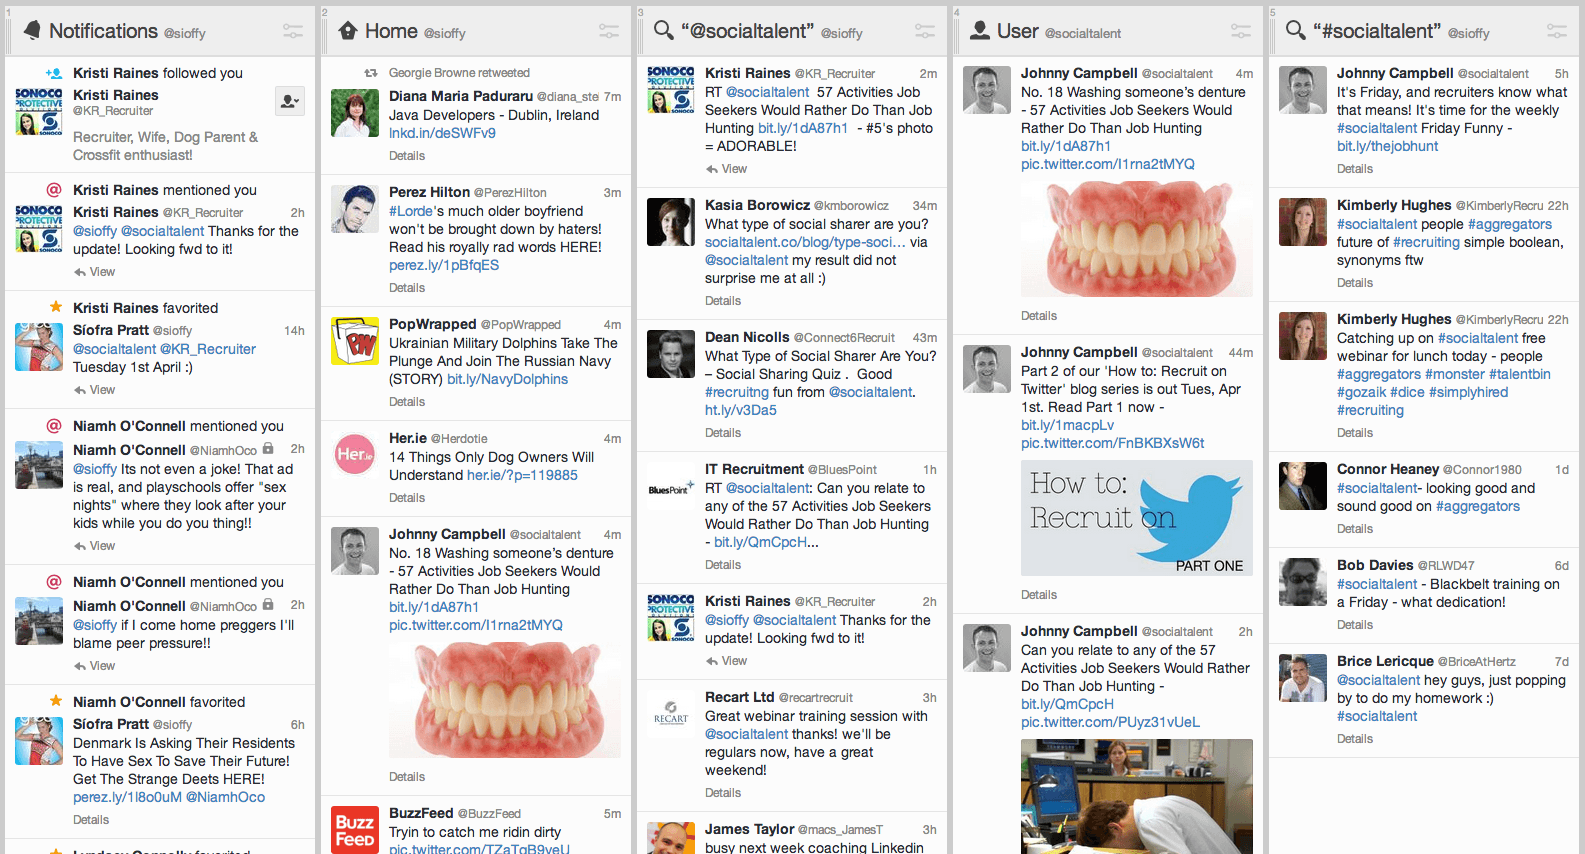Click Details under PopWrapped tweet
Image resolution: width=1585 pixels, height=854 pixels.
pos(407,402)
